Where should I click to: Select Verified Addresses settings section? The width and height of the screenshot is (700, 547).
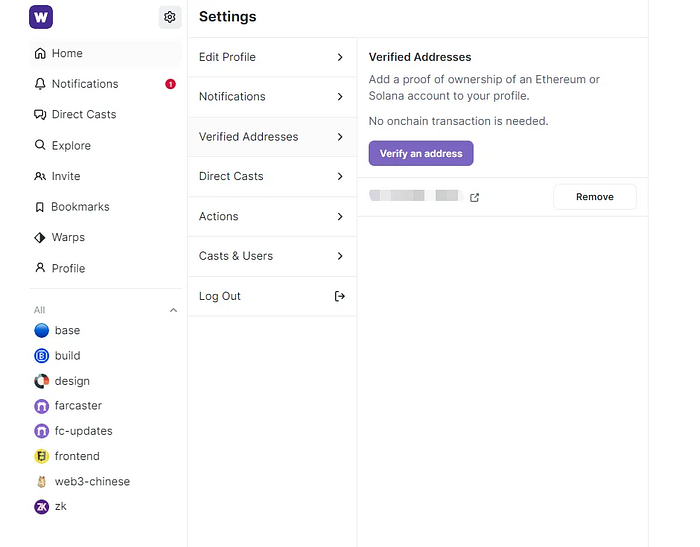(272, 137)
